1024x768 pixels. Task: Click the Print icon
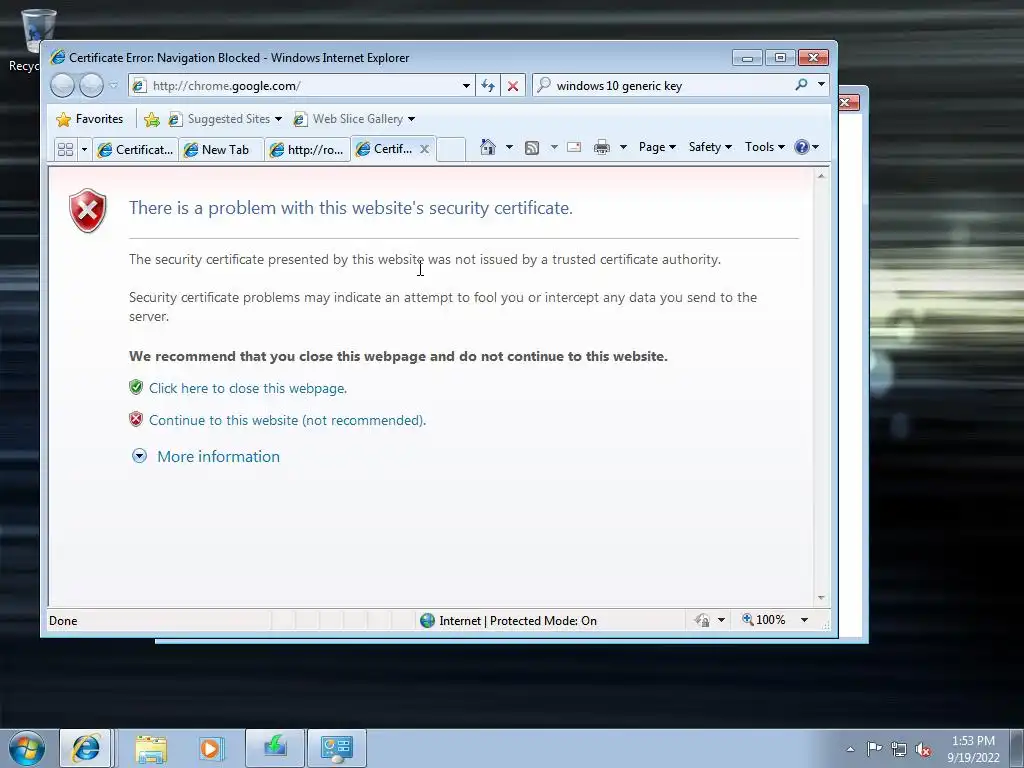pos(601,148)
